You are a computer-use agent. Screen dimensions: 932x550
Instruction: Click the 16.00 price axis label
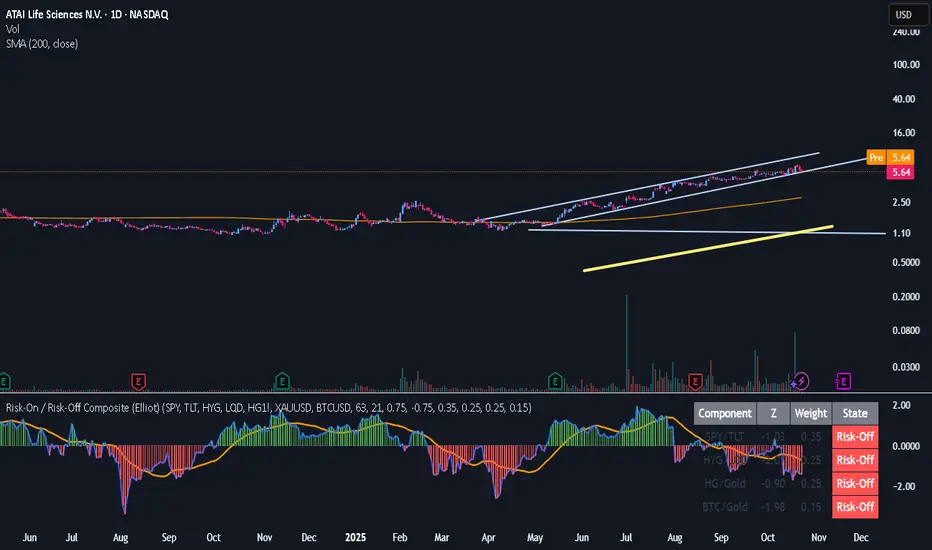click(x=903, y=133)
